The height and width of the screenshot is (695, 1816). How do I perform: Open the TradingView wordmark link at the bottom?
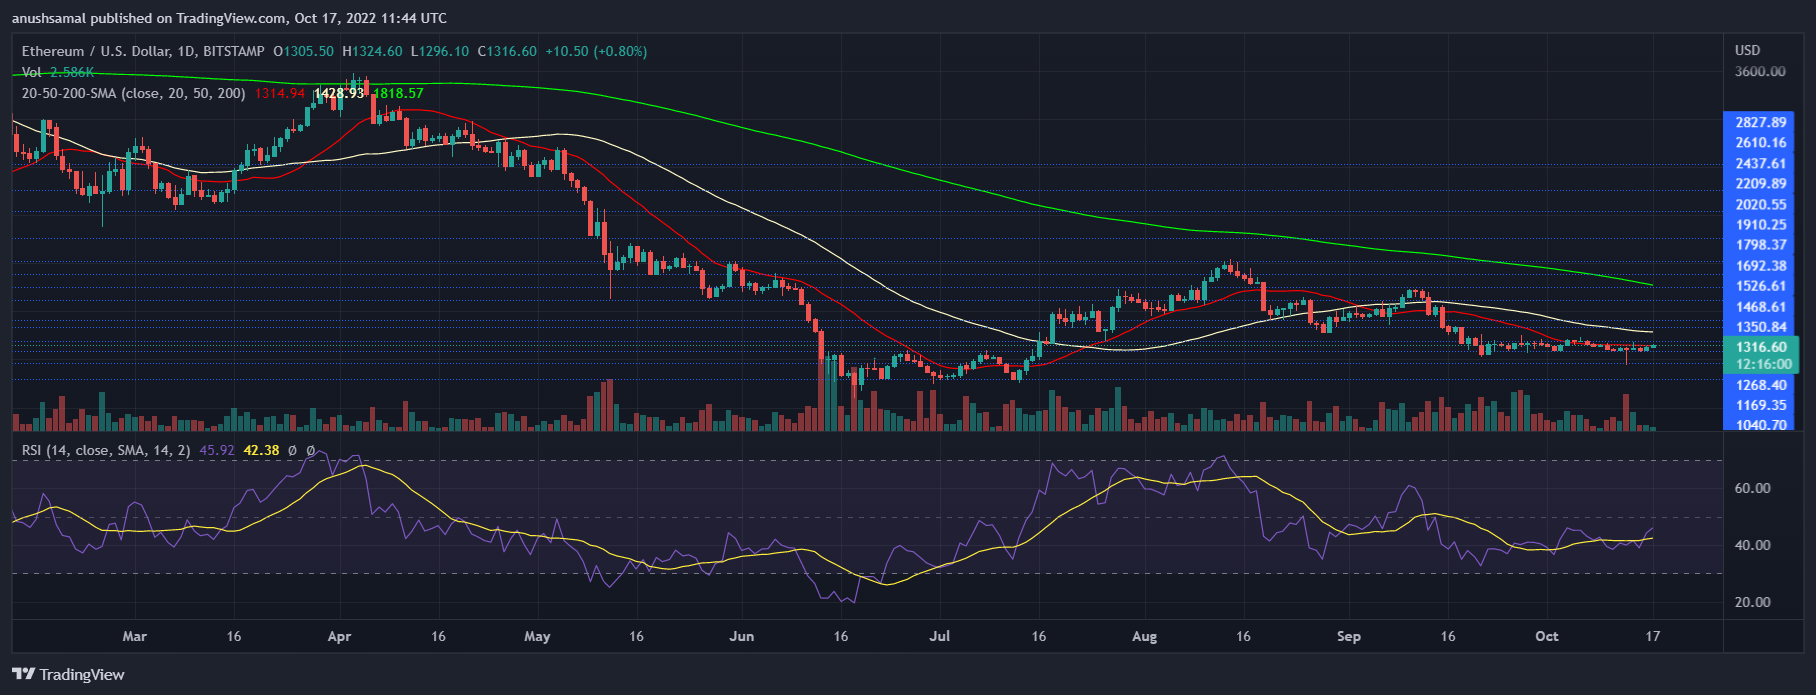pos(82,674)
